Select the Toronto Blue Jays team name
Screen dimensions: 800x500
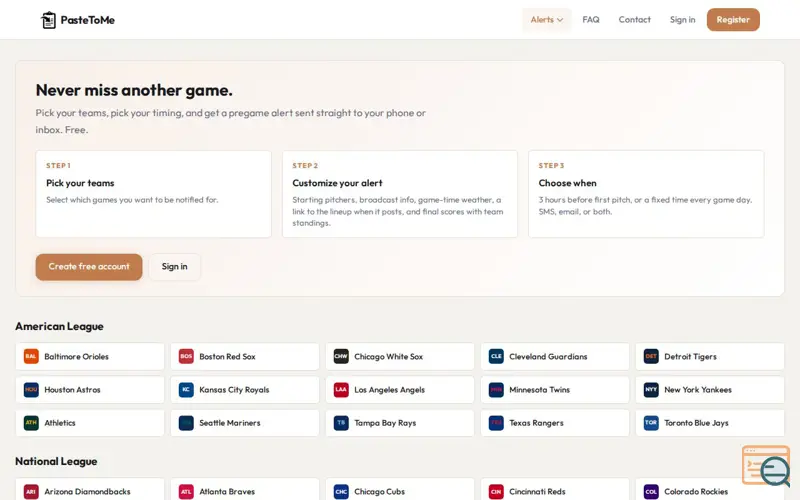(x=696, y=423)
